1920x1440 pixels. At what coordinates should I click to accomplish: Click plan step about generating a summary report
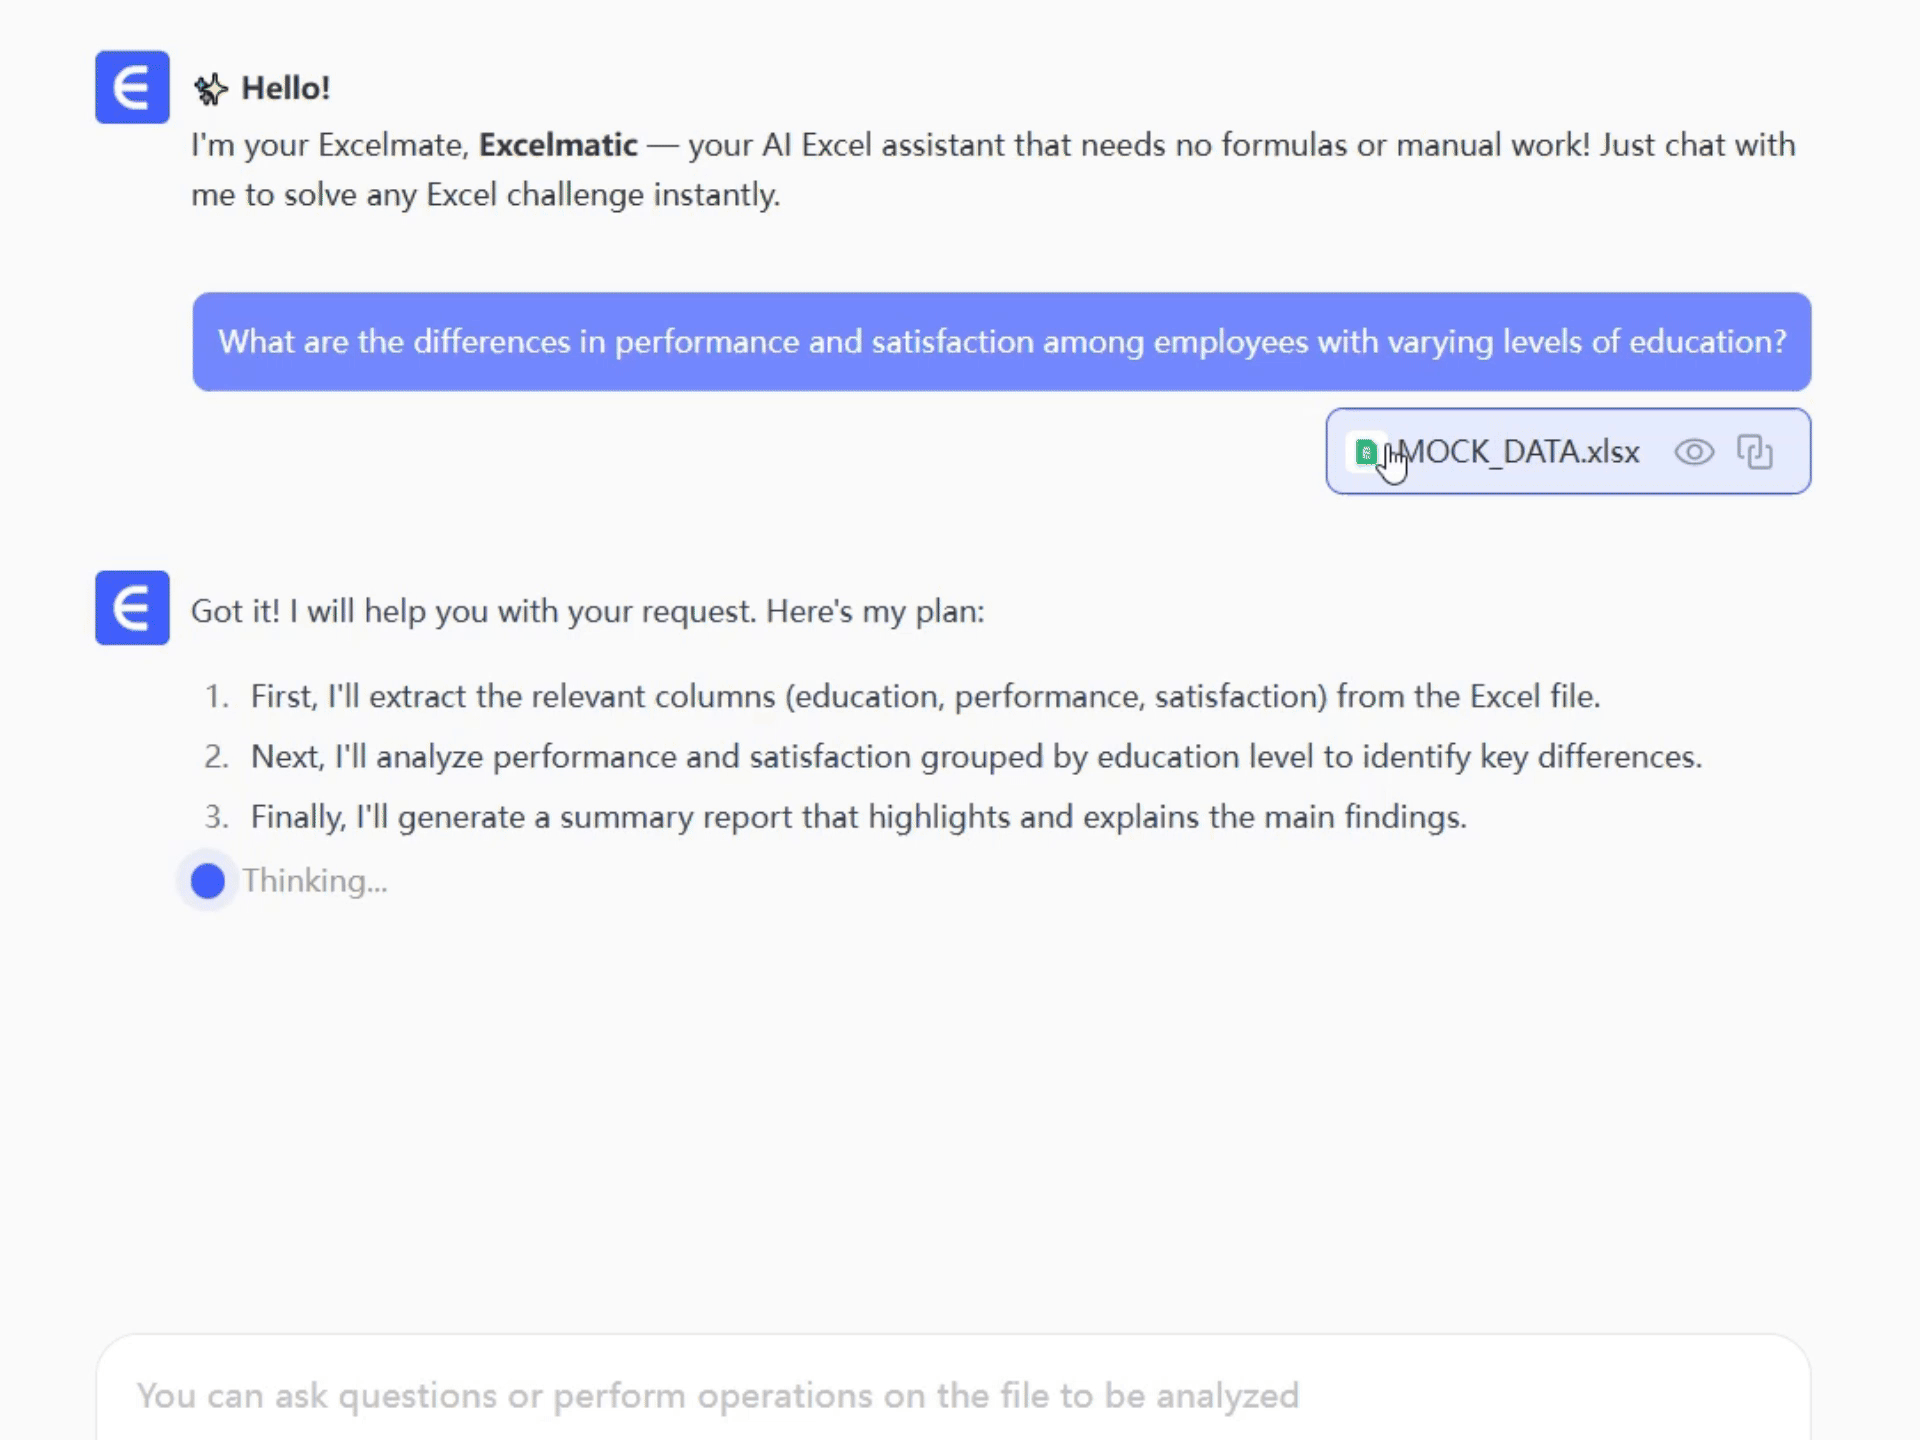click(x=858, y=818)
